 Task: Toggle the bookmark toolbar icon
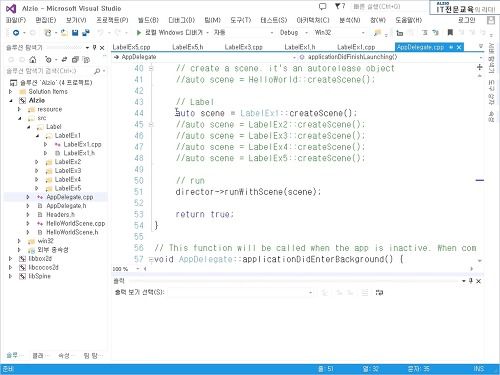click(450, 33)
